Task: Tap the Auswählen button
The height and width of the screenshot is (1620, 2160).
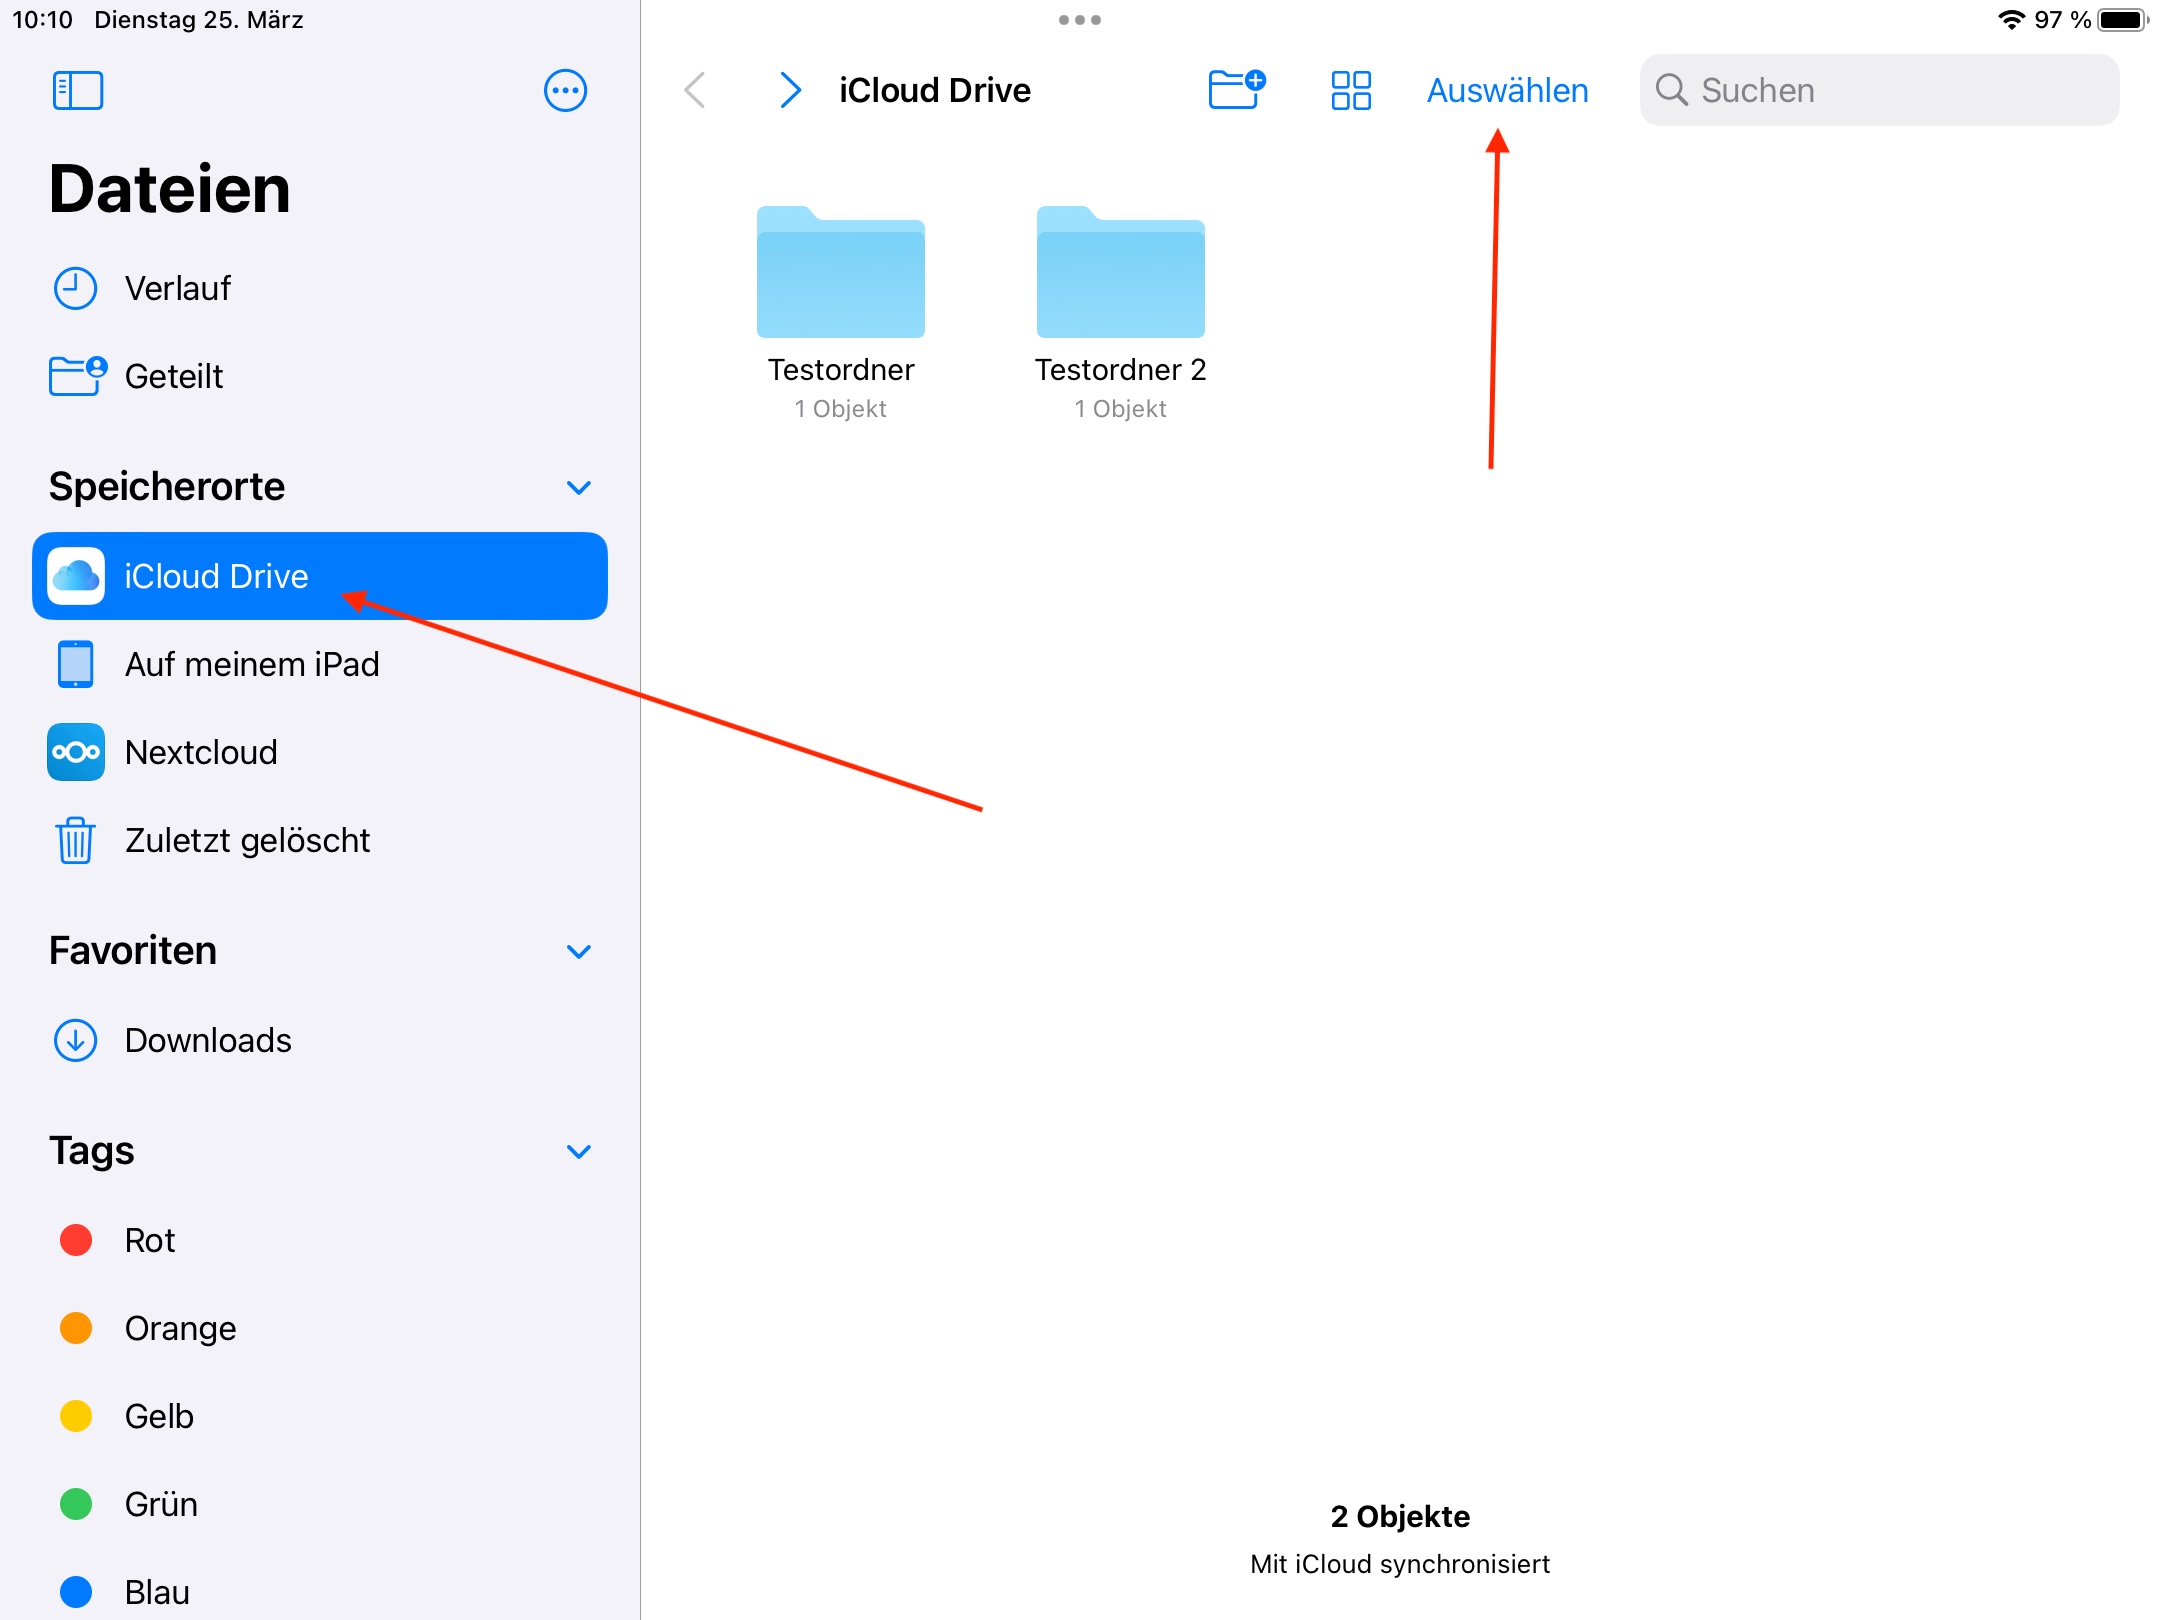Action: pos(1507,90)
